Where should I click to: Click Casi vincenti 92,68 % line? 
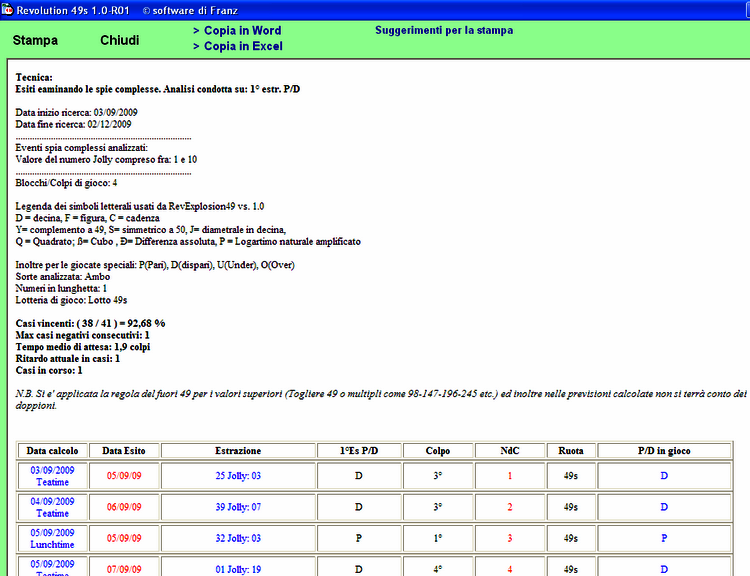(x=90, y=323)
